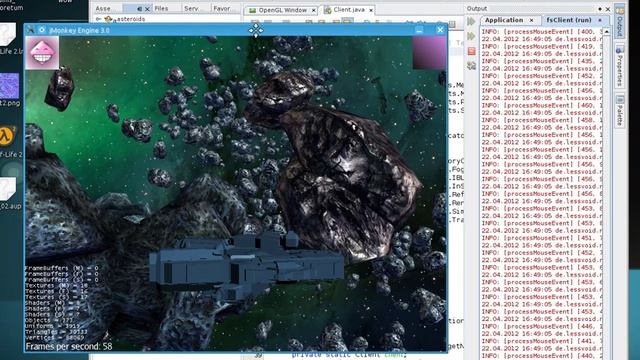Image resolution: width=640 pixels, height=360 pixels.
Task: Click the Half-Life 2 lambda desktop icon
Action: click(x=7, y=136)
